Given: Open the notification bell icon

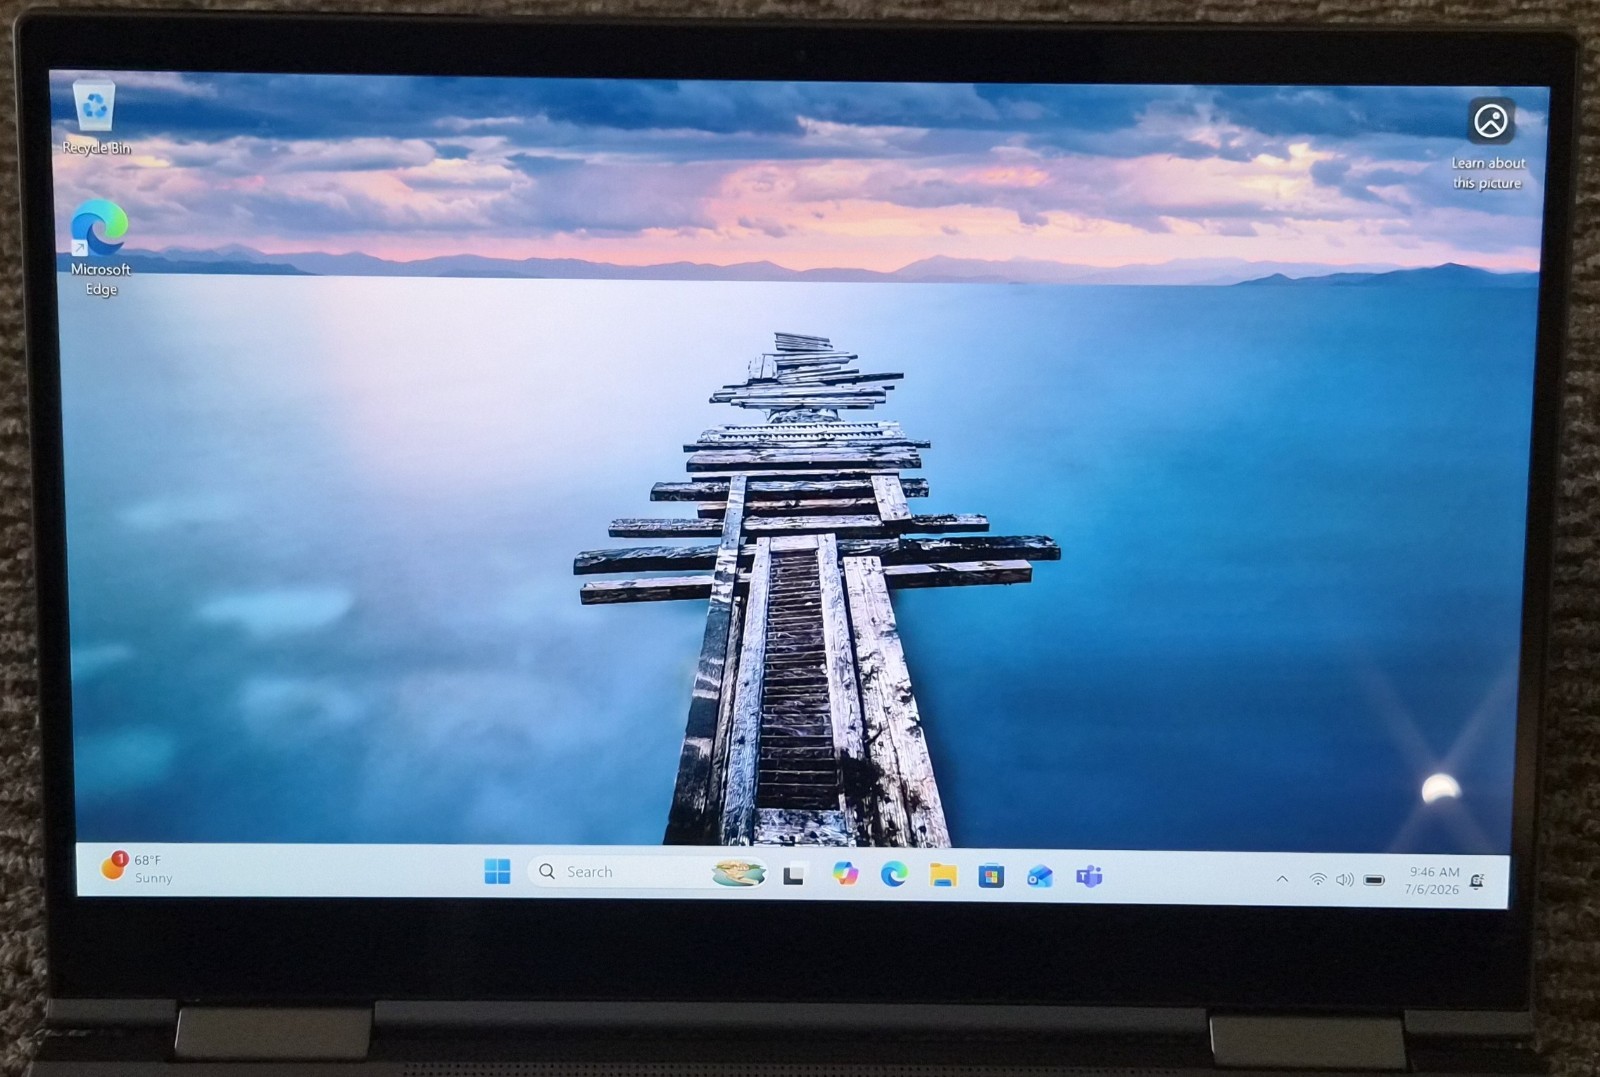Looking at the screenshot, I should tap(1477, 881).
